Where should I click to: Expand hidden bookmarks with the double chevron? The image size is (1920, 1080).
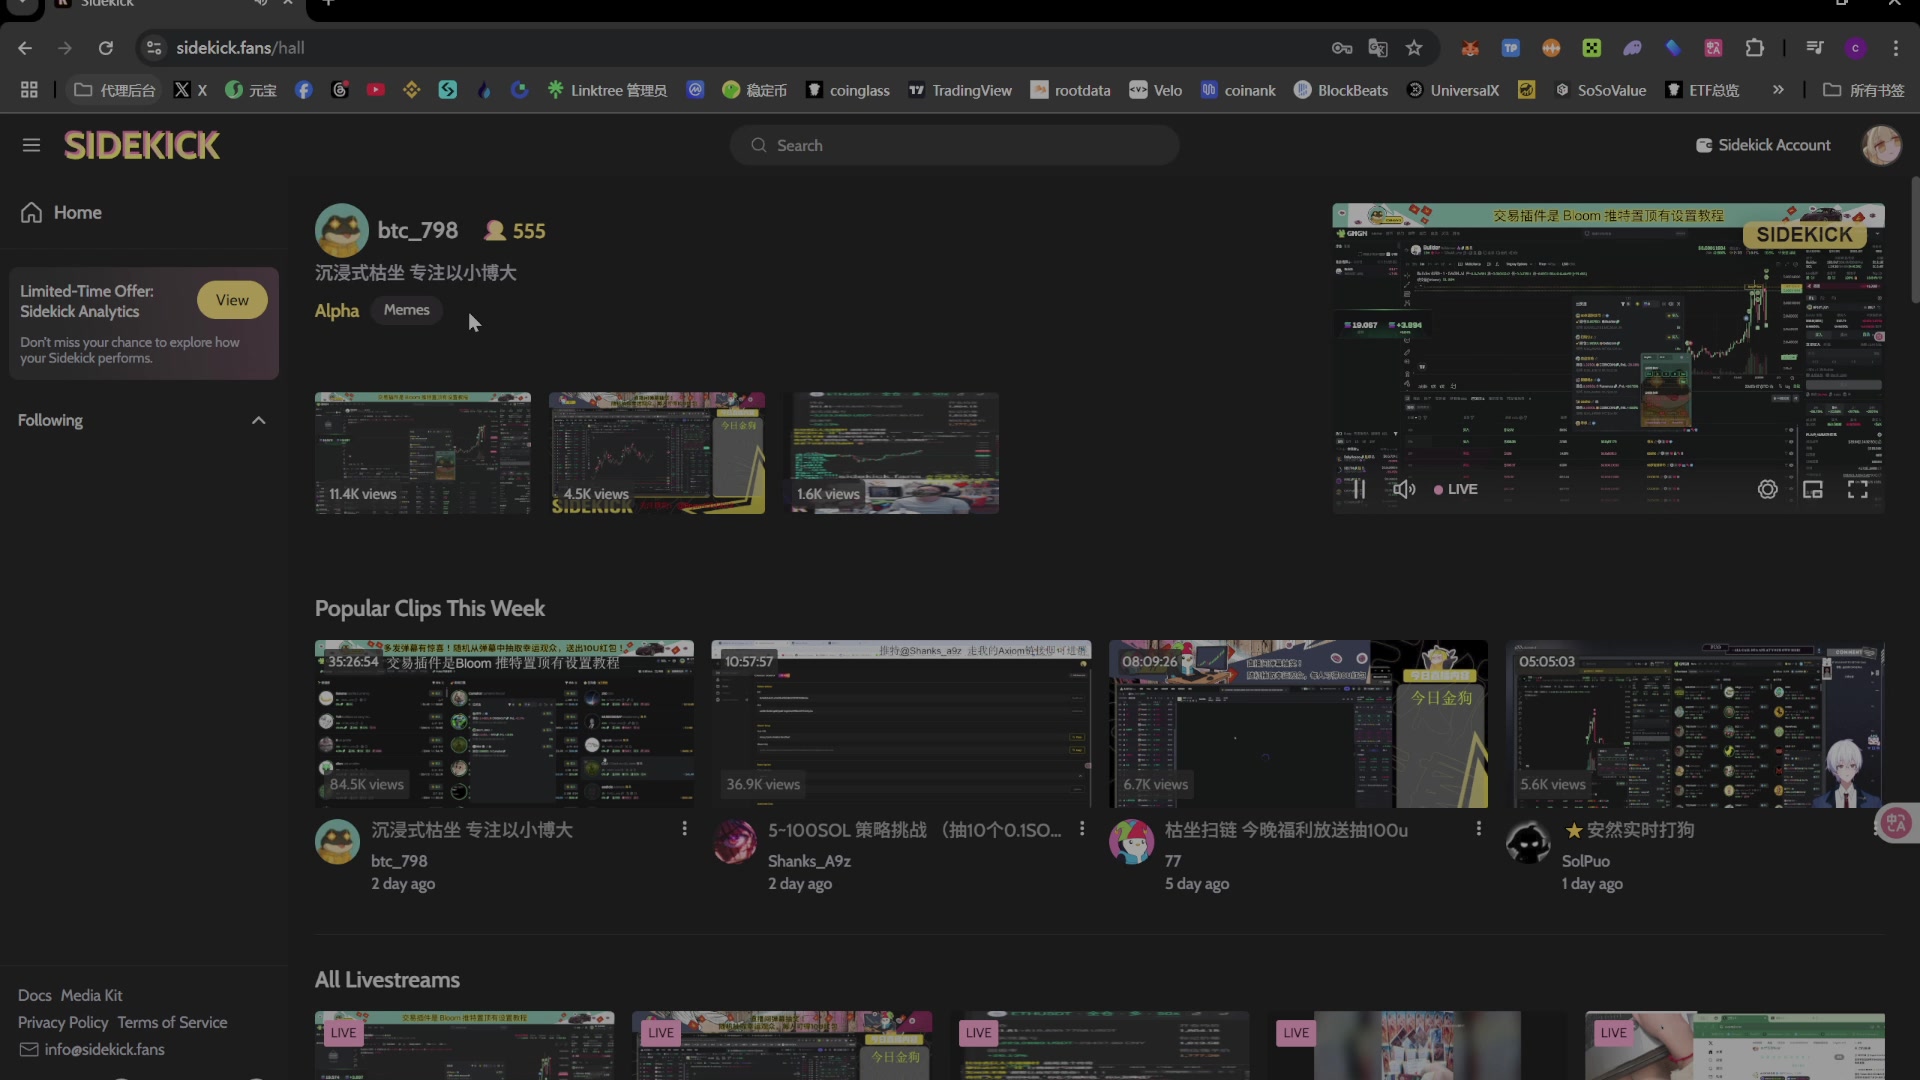[x=1778, y=90]
